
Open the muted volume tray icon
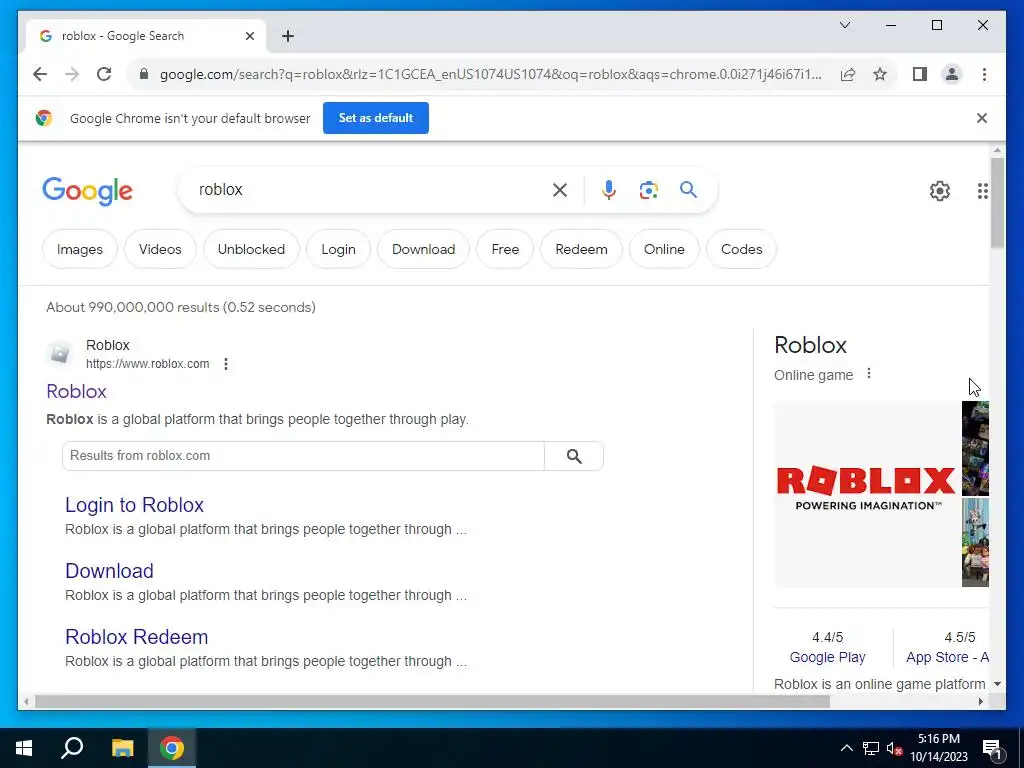894,748
